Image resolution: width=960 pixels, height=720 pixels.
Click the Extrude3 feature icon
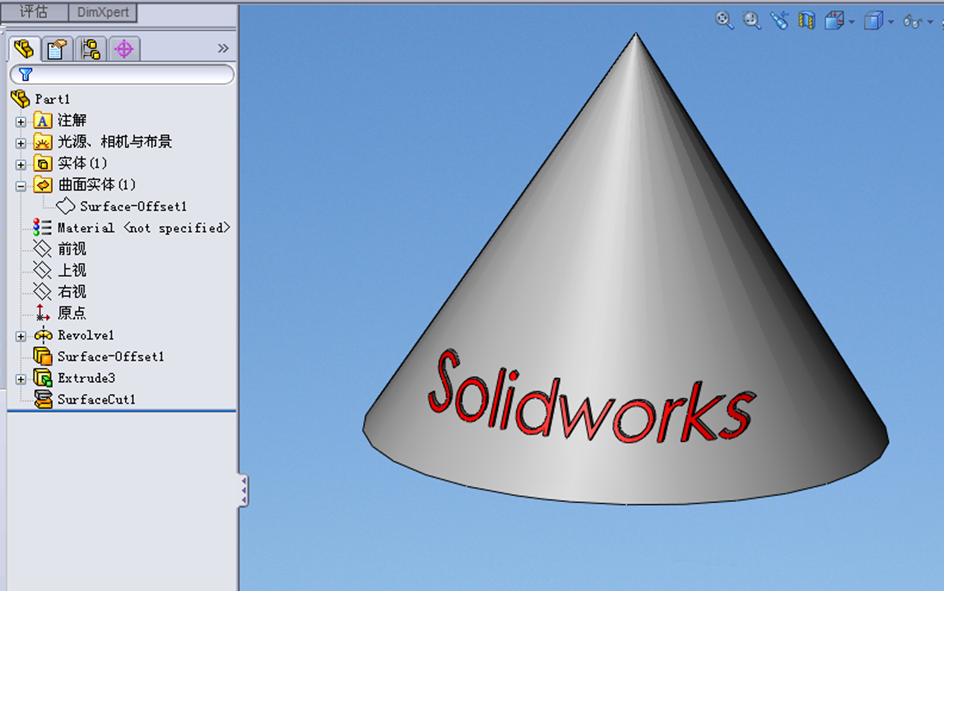42,378
